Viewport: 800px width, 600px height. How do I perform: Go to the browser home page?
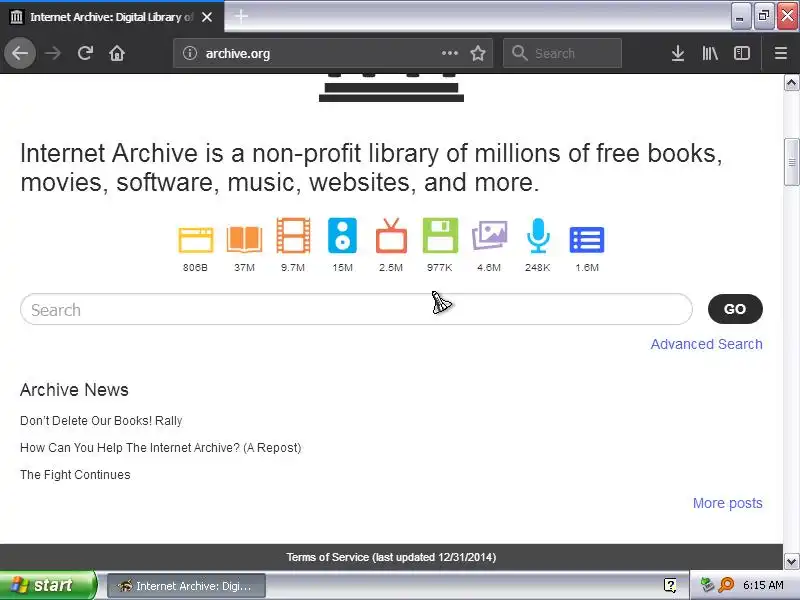(117, 53)
